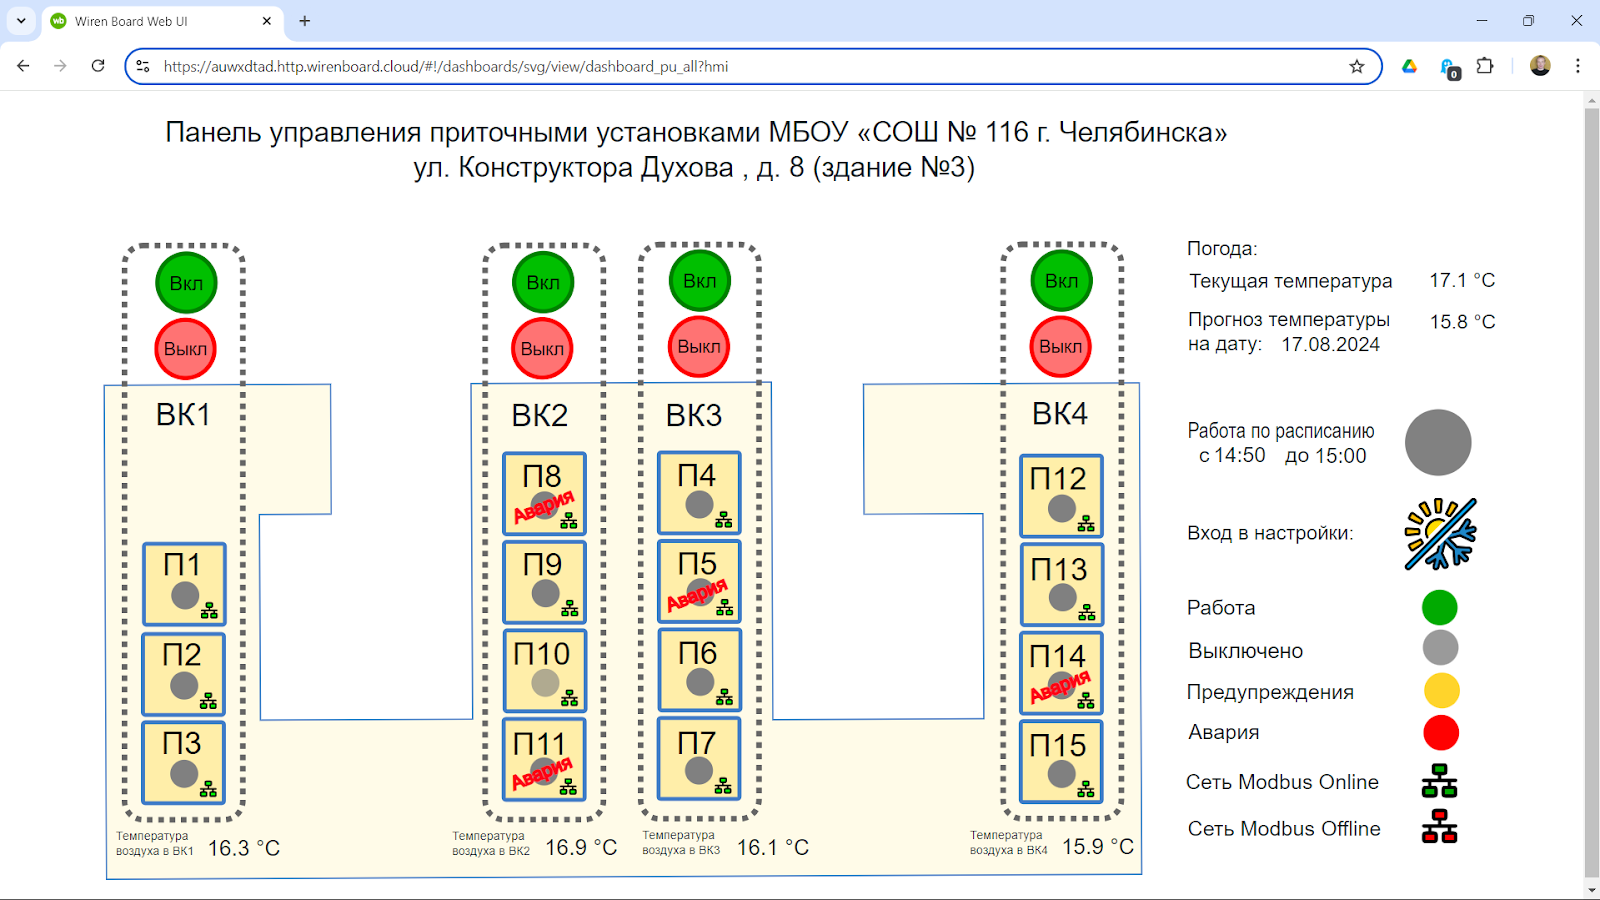Click the Modbus Online legend network icon

1439,781
